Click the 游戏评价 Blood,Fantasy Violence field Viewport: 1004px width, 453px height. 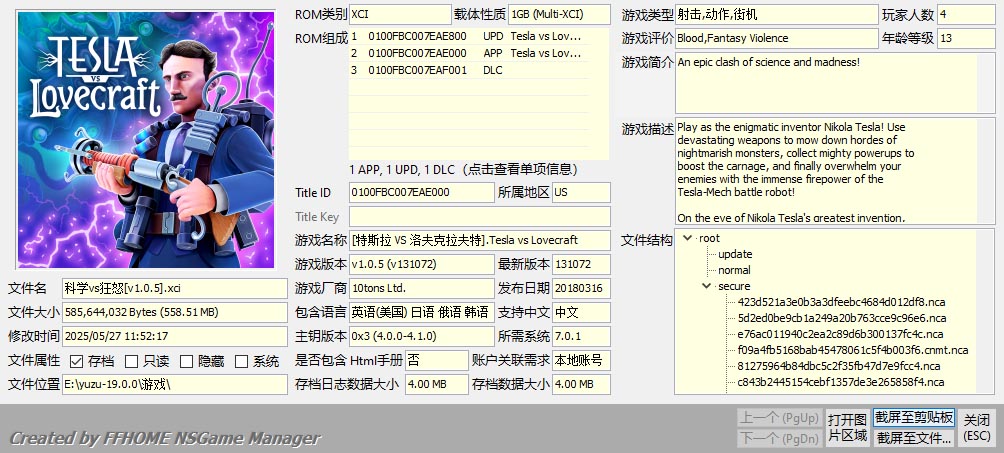point(777,38)
